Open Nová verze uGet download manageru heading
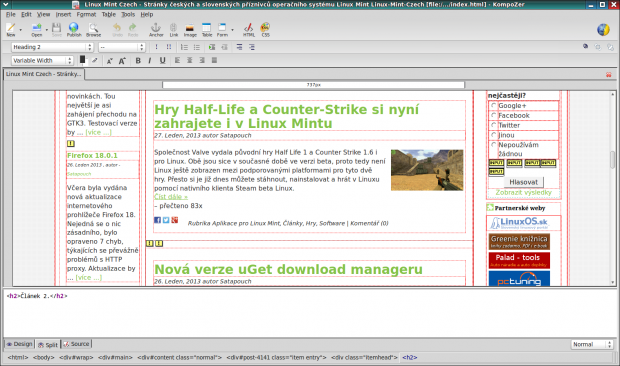The height and width of the screenshot is (366, 620). [288, 269]
